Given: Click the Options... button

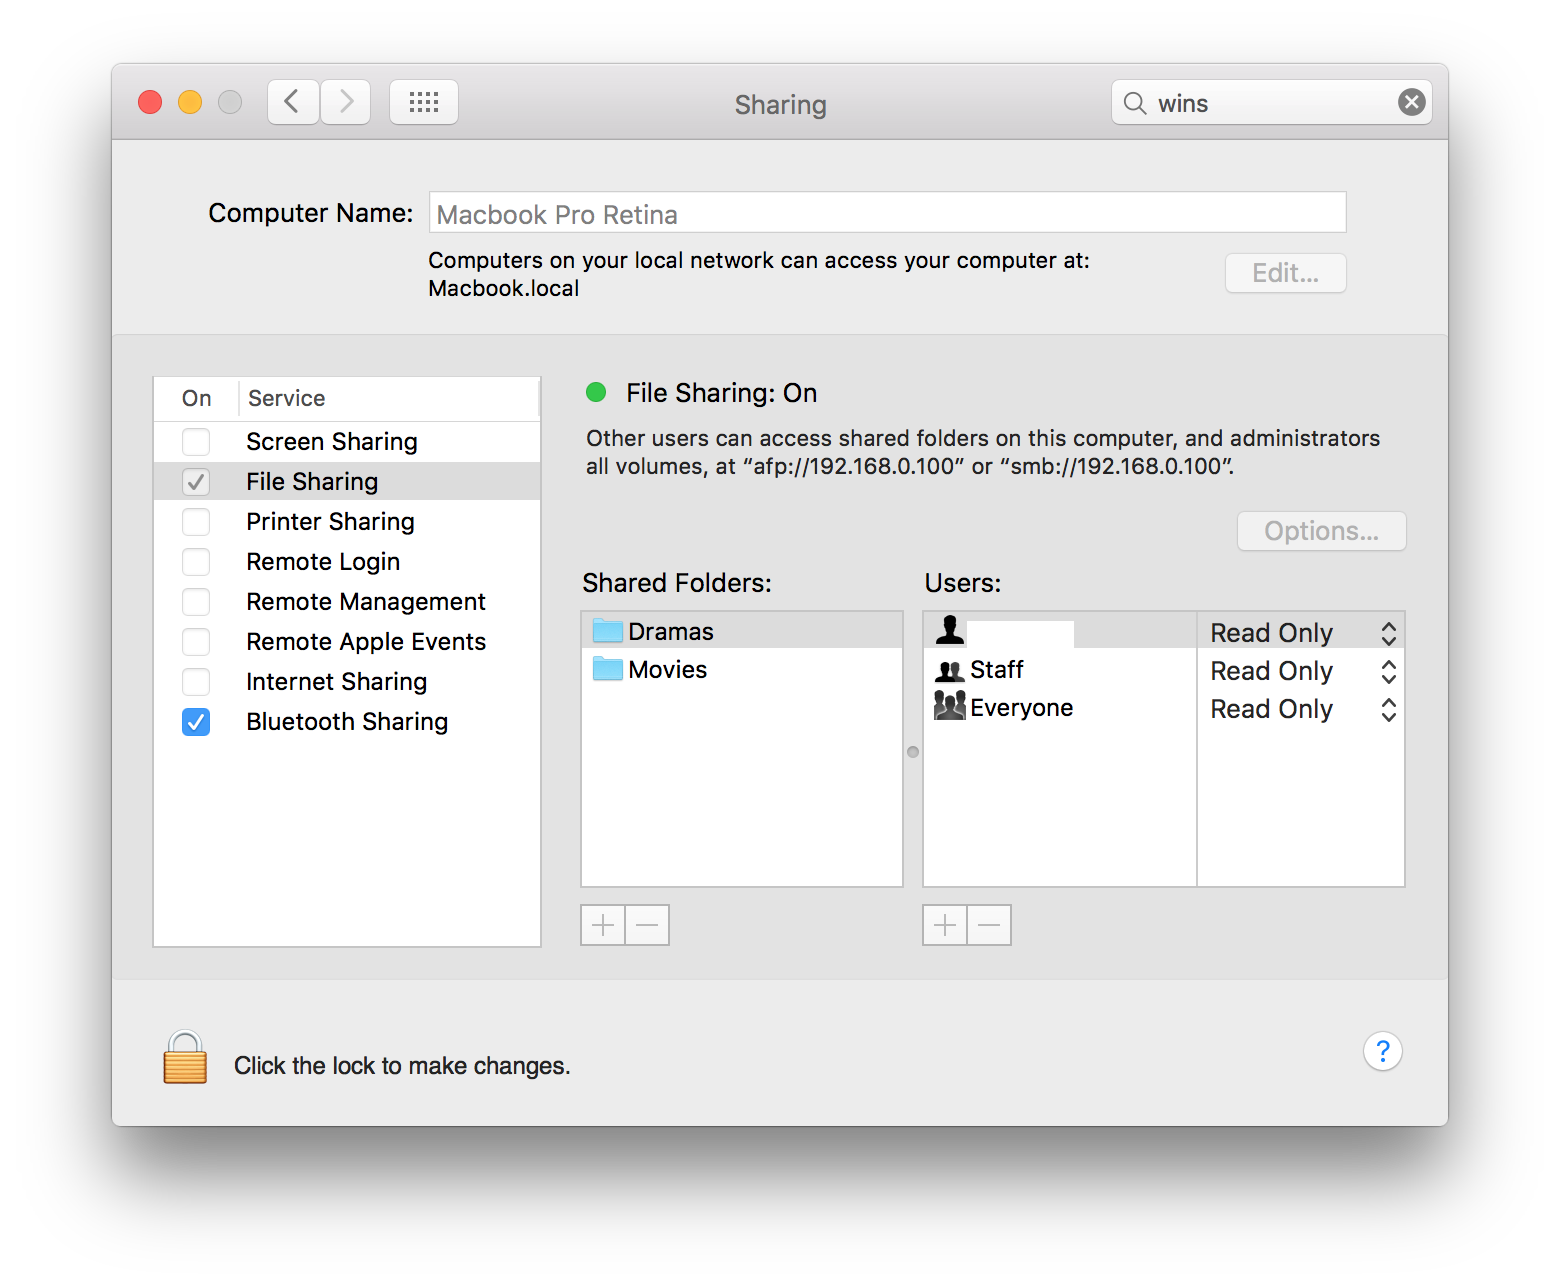Looking at the screenshot, I should pyautogui.click(x=1321, y=531).
